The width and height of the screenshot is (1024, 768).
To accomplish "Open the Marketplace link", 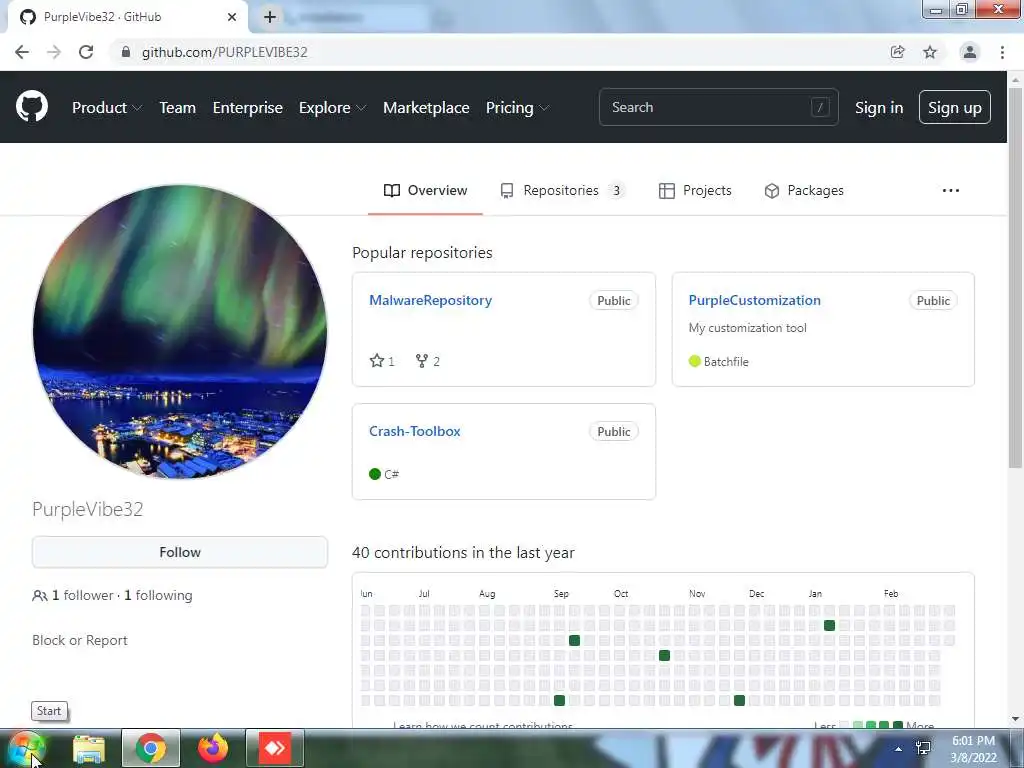I will [426, 108].
